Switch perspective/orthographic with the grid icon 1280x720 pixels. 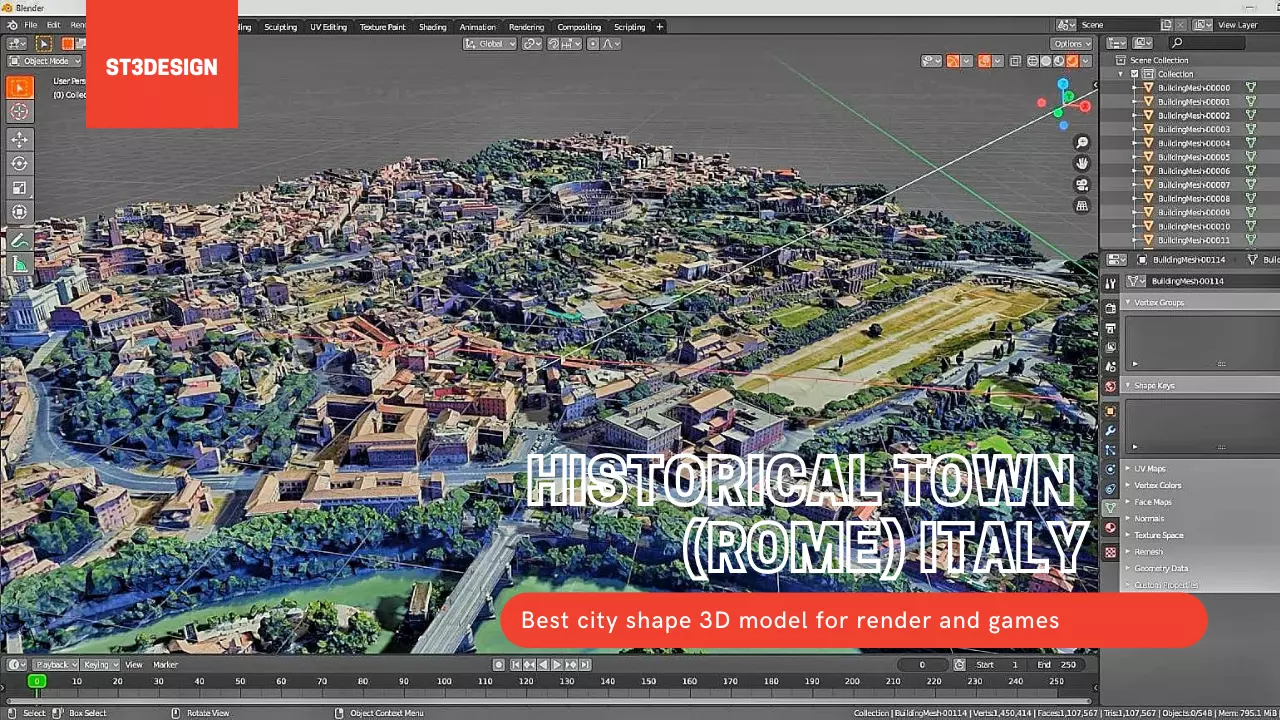(x=1082, y=206)
